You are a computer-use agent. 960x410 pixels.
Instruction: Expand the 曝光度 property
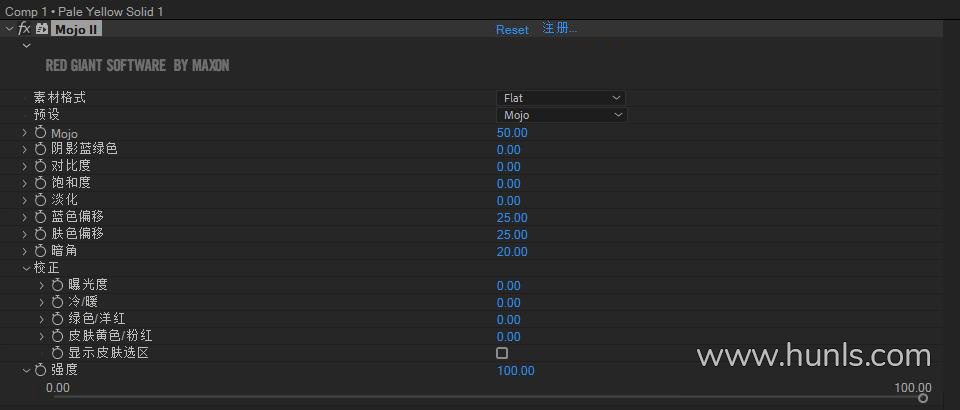[x=42, y=285]
